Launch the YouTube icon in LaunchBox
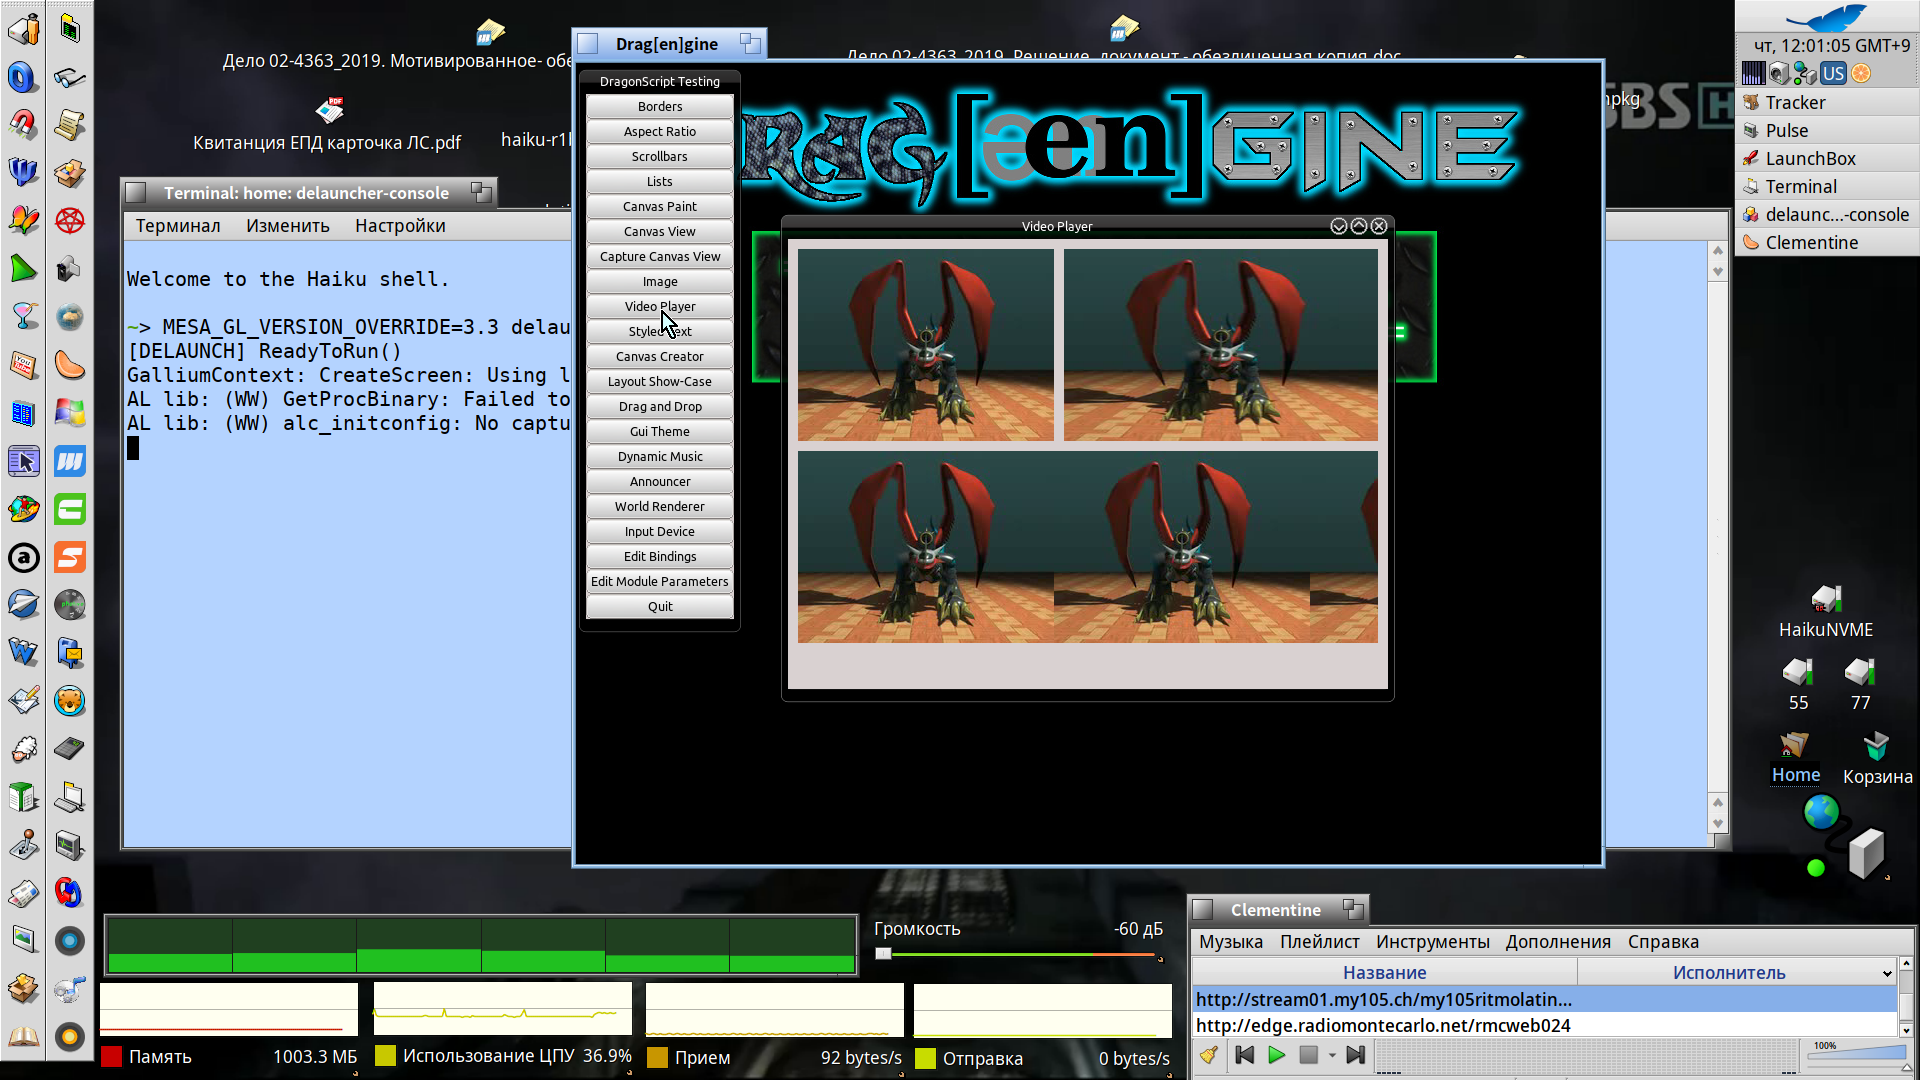This screenshot has width=1920, height=1080. click(x=23, y=365)
